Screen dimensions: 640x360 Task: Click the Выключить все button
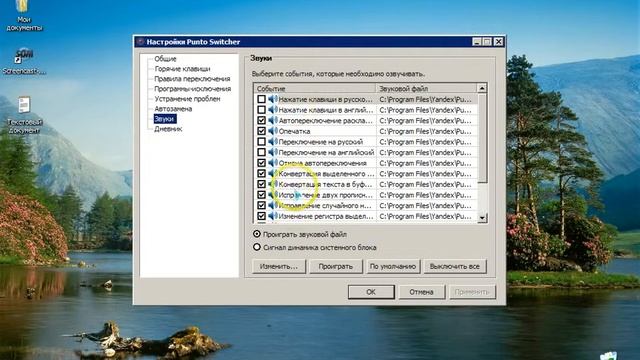(455, 266)
